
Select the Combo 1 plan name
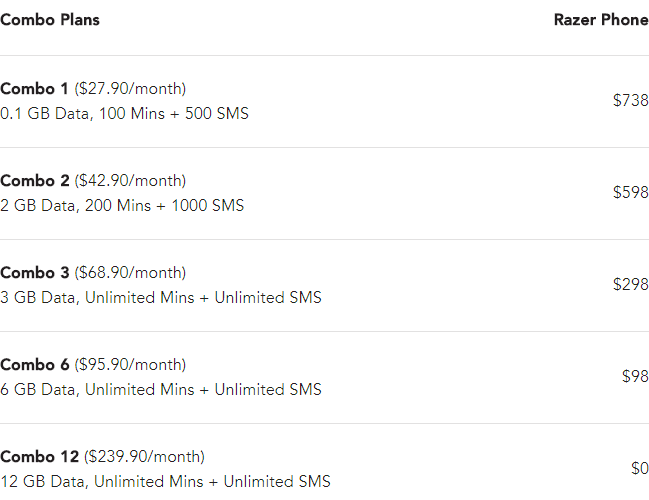tap(35, 89)
